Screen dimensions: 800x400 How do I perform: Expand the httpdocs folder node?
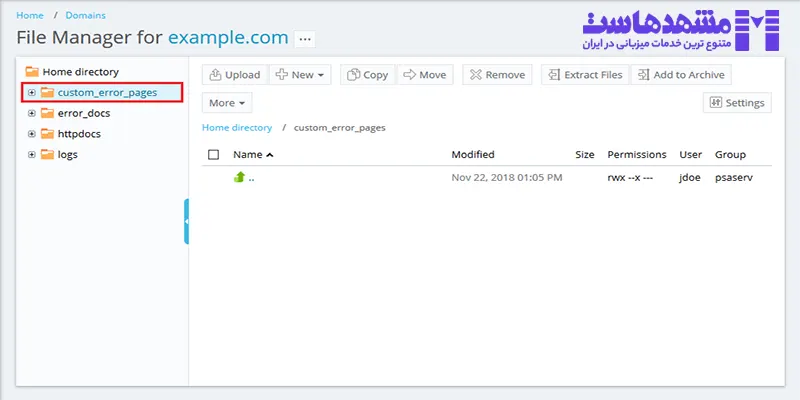tap(32, 134)
